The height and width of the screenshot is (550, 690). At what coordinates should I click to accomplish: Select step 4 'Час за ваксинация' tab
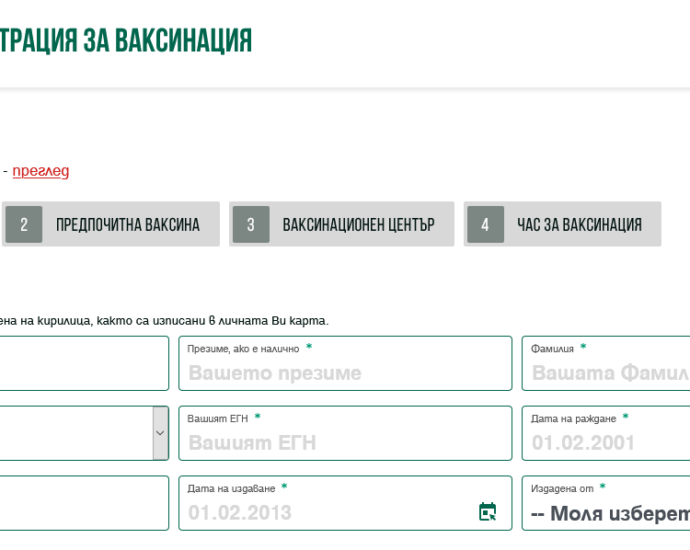click(562, 224)
